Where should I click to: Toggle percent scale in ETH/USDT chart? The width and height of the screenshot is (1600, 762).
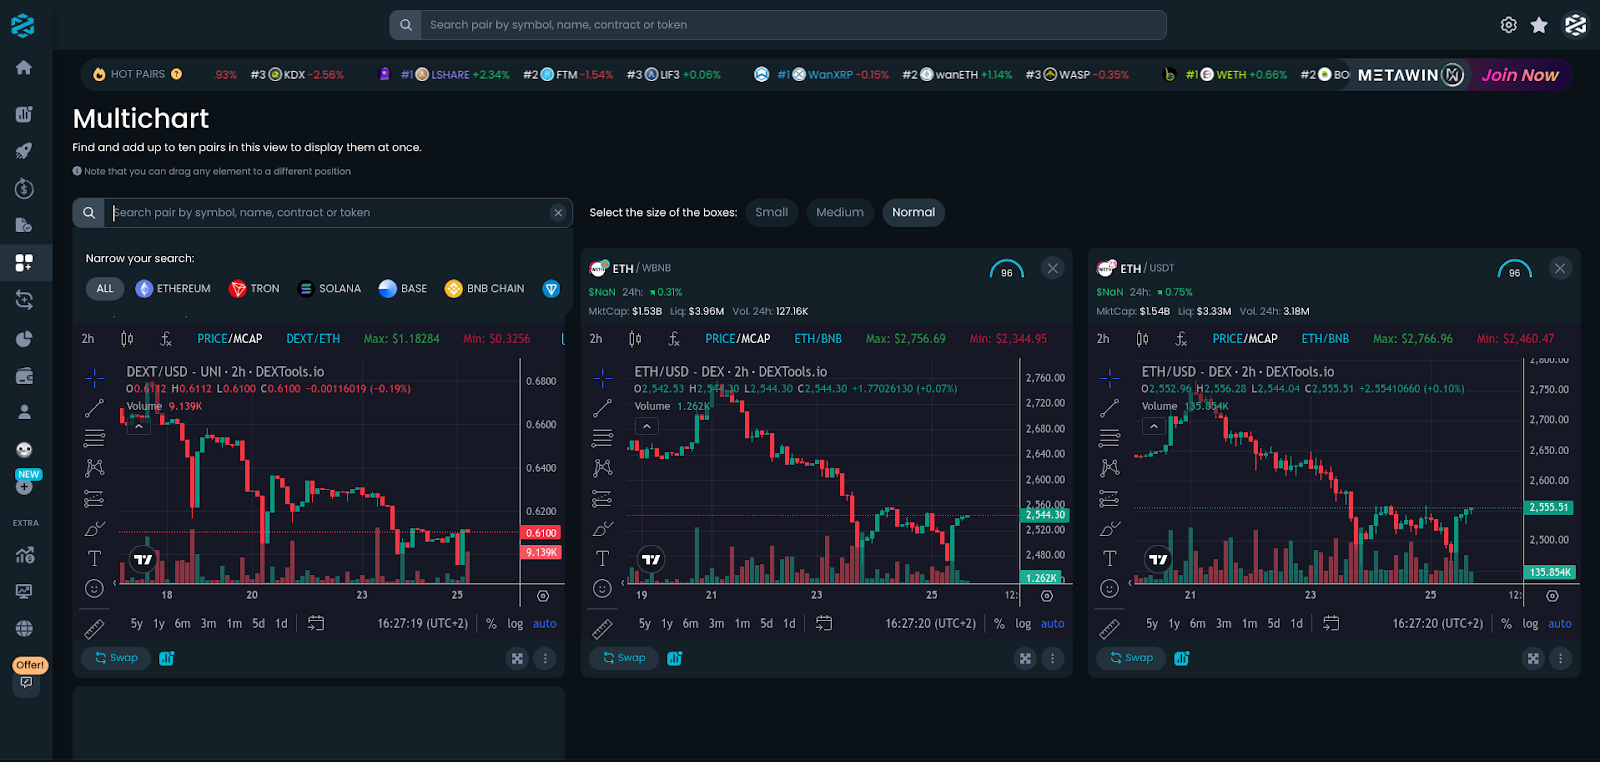[1506, 623]
